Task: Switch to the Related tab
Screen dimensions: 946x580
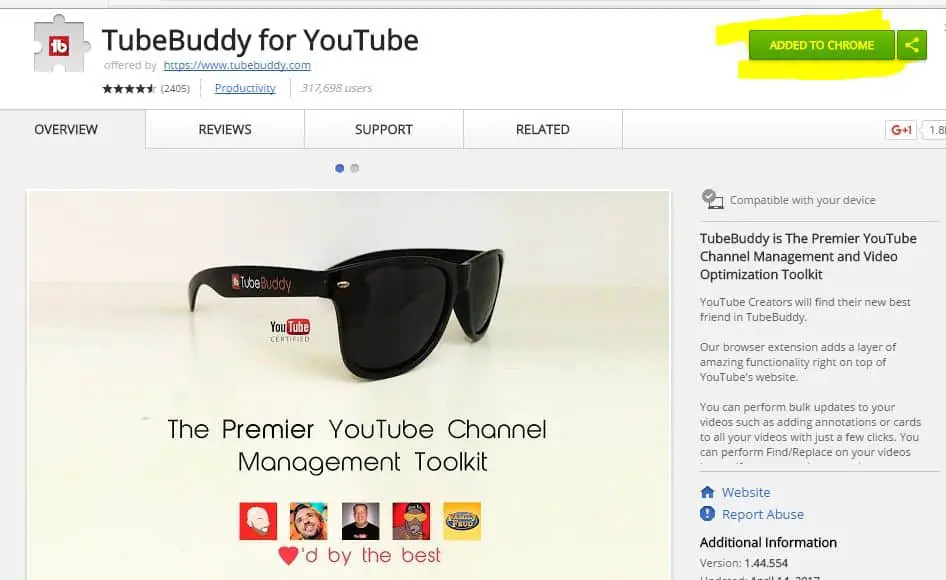Action: pyautogui.click(x=542, y=129)
